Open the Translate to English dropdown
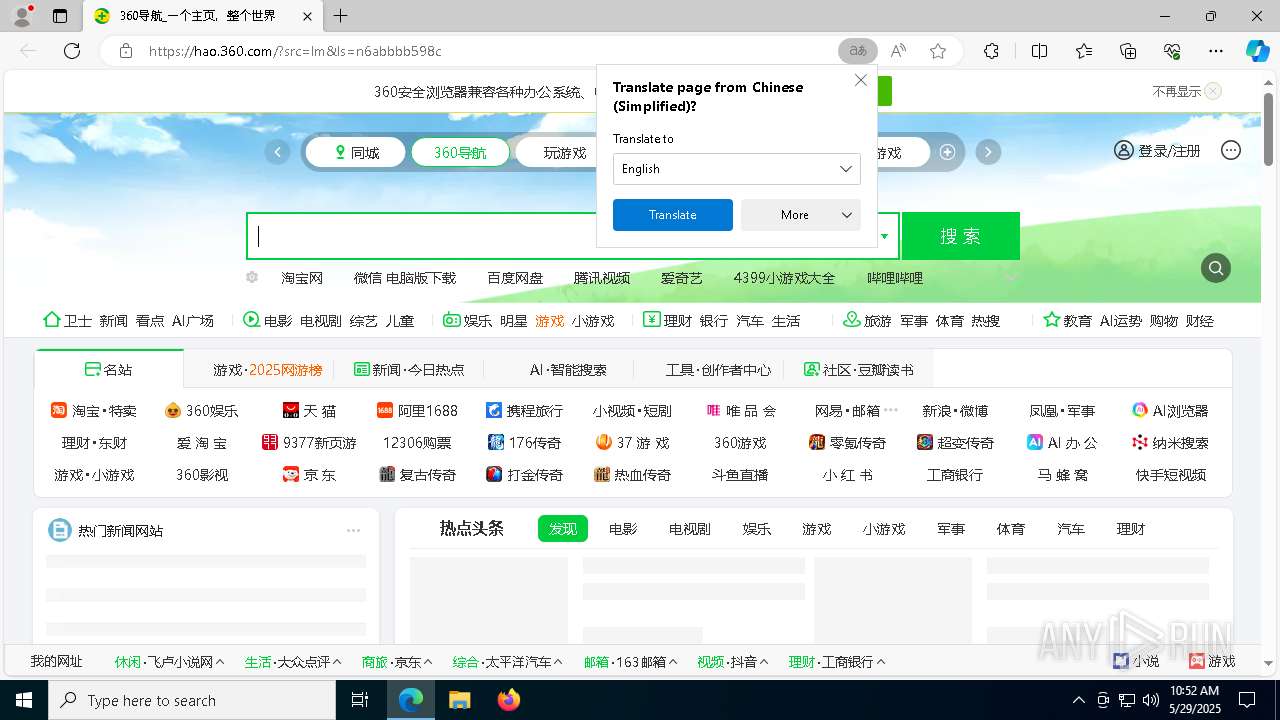This screenshot has height=720, width=1280. [736, 169]
